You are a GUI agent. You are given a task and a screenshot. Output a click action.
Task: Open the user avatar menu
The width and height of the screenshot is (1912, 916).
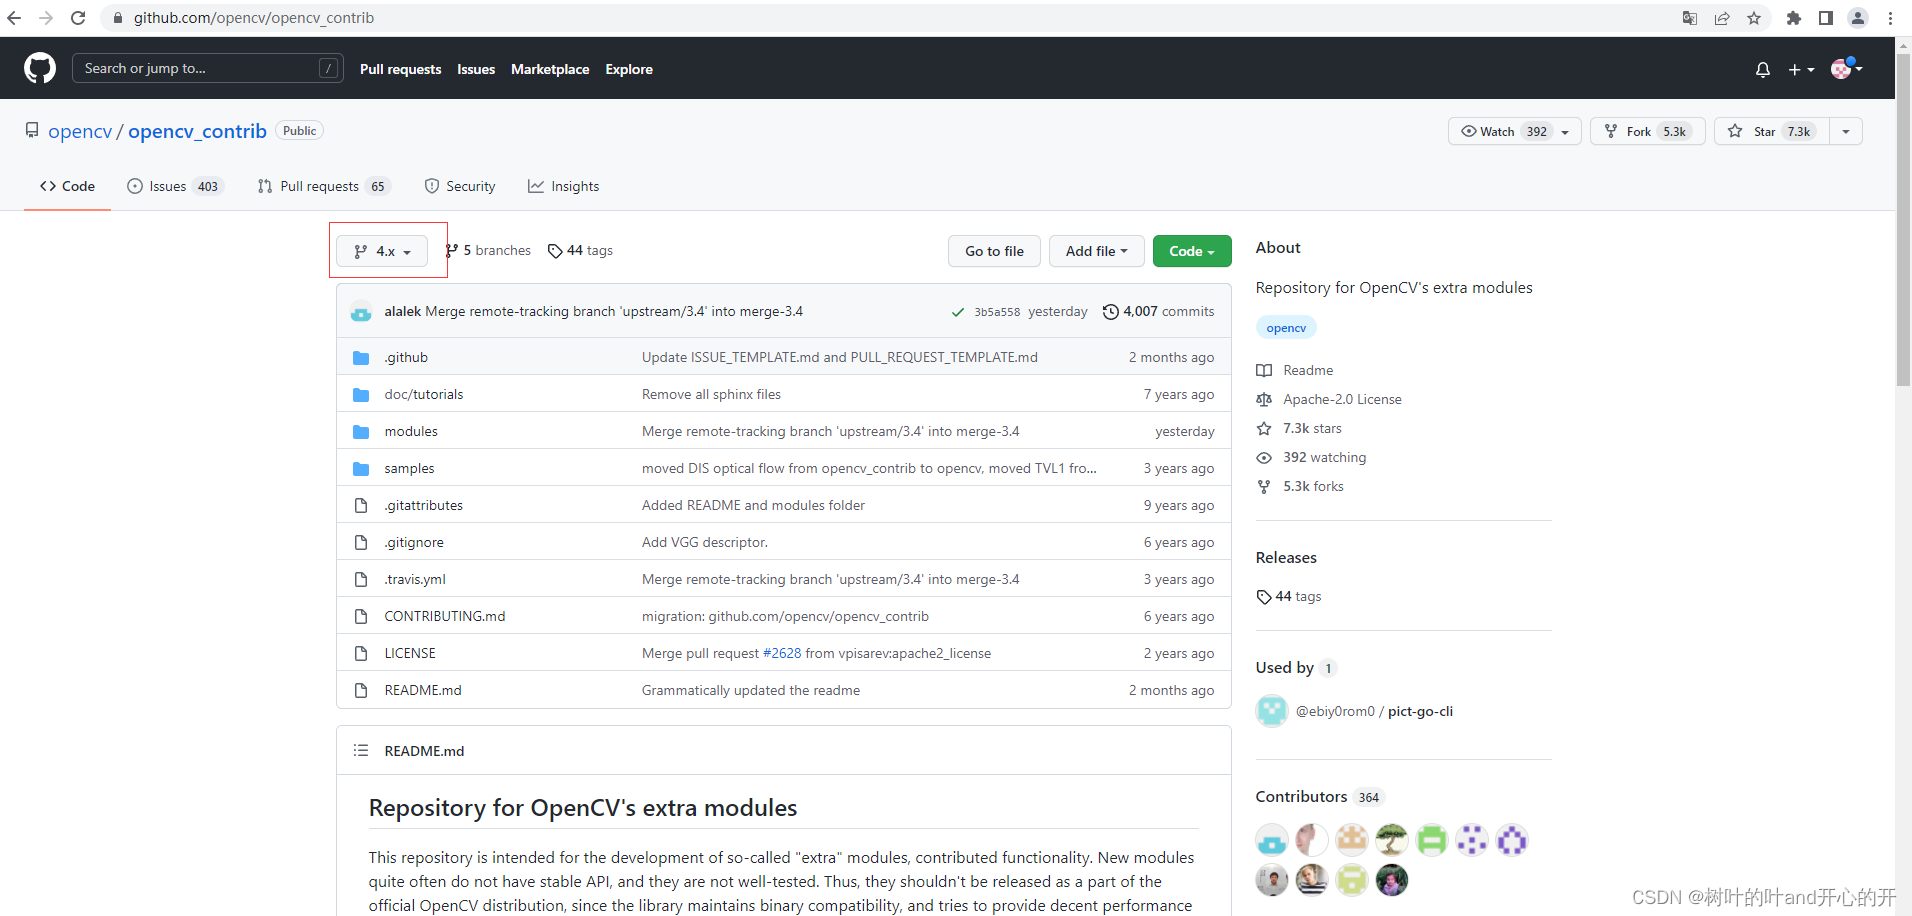tap(1846, 68)
